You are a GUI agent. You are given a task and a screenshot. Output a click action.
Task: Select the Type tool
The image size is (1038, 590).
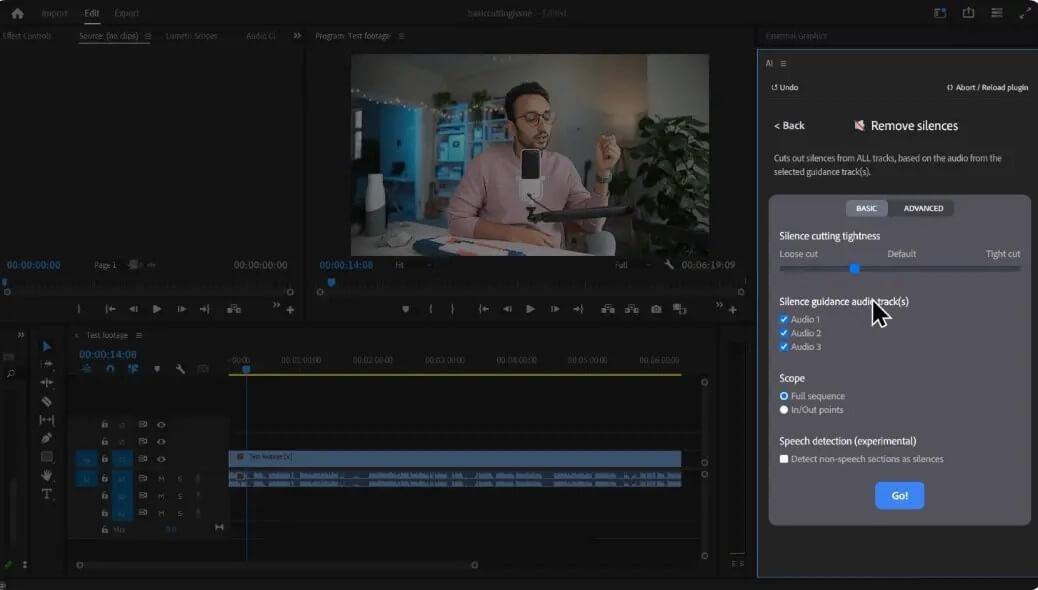(x=46, y=494)
